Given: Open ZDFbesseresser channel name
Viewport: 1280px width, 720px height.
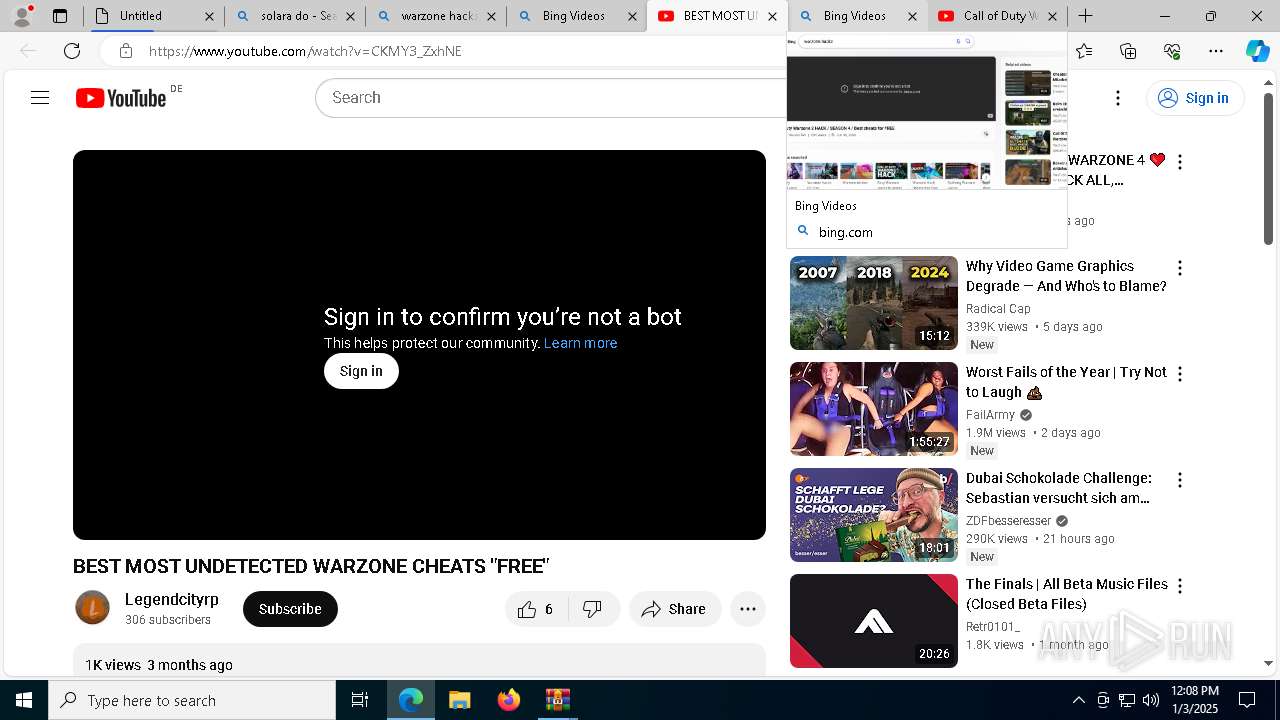Looking at the screenshot, I should tap(1008, 521).
